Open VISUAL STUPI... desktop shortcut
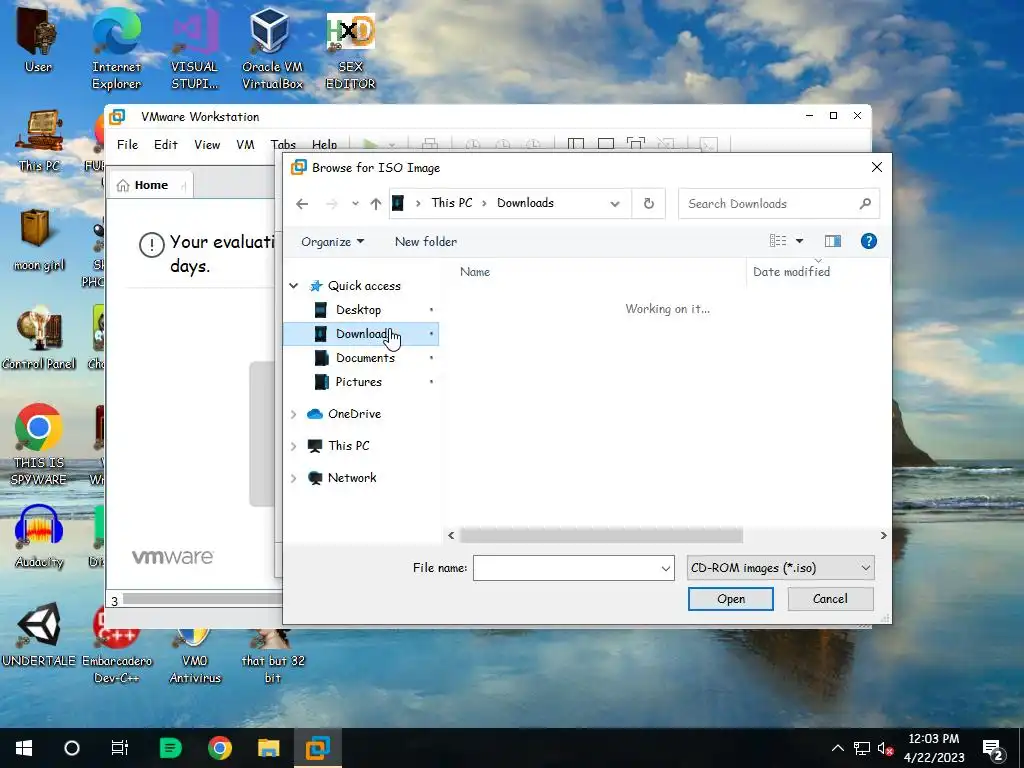 pos(195,49)
